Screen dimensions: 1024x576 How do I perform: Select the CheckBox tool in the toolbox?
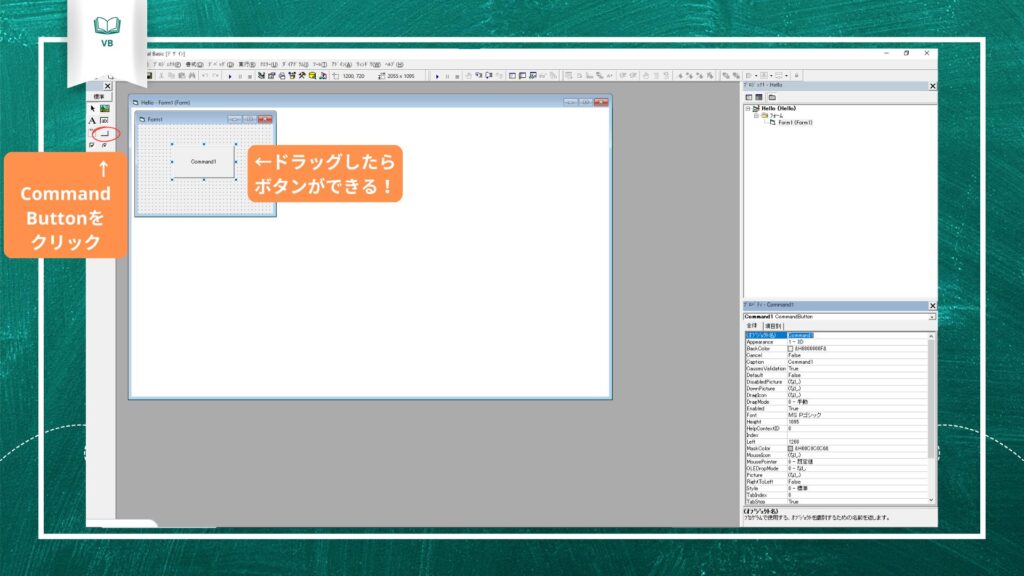pos(92,145)
